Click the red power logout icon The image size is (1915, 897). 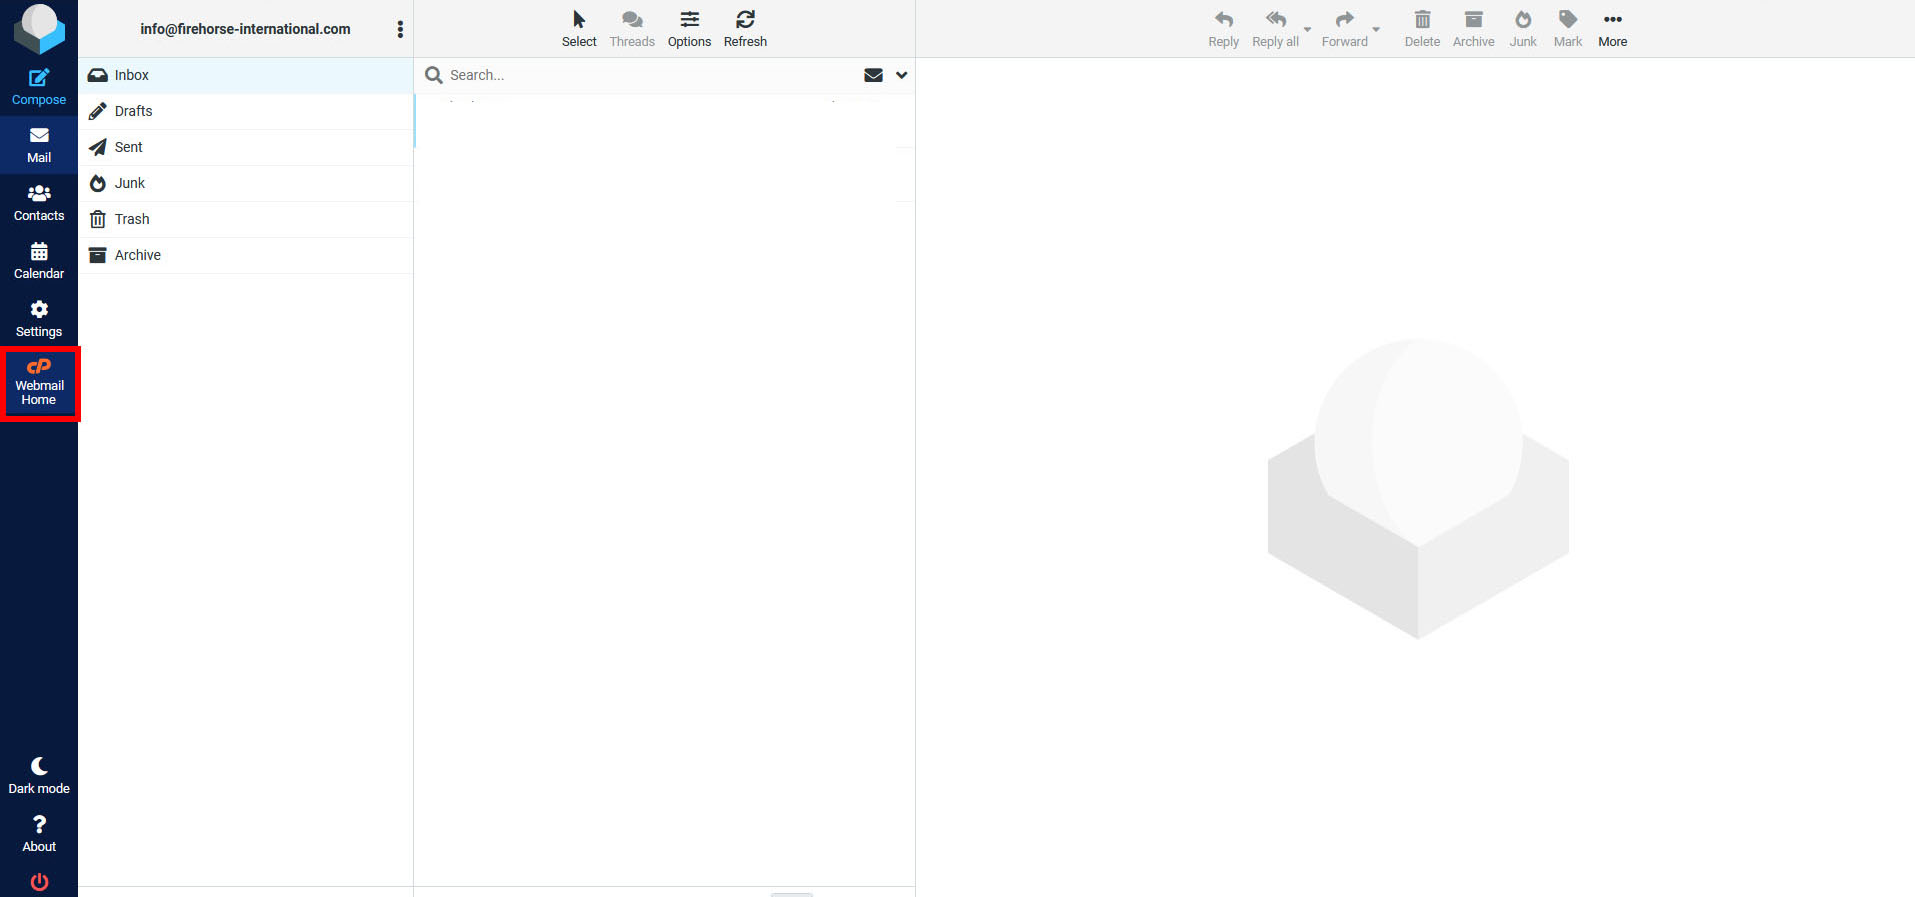click(39, 881)
